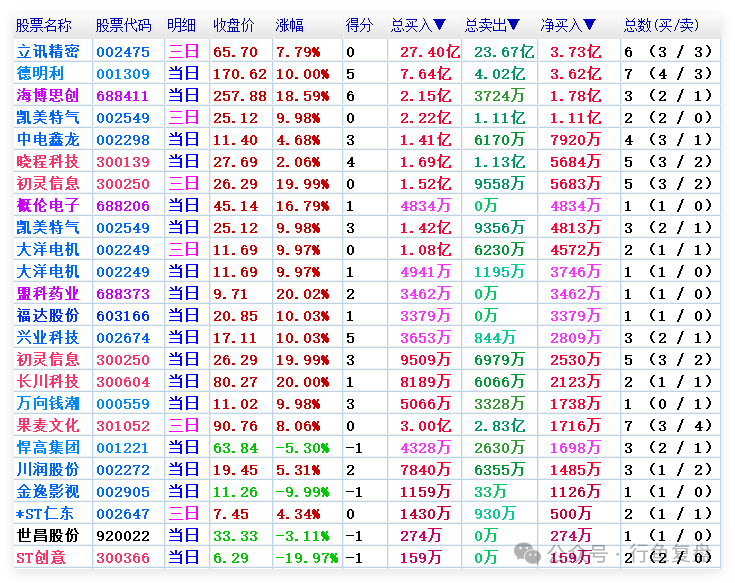Open 当日 detail for 海博思创
This screenshot has height=583, width=735.
click(x=184, y=96)
